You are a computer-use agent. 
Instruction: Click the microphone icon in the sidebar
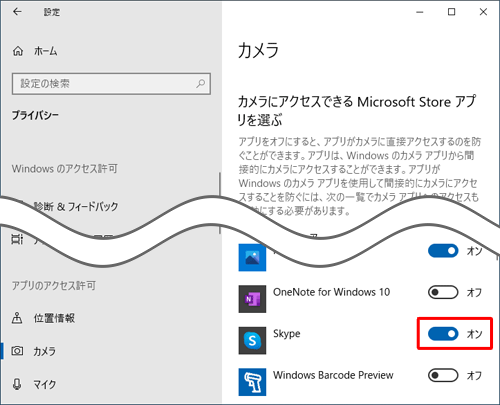coord(17,384)
